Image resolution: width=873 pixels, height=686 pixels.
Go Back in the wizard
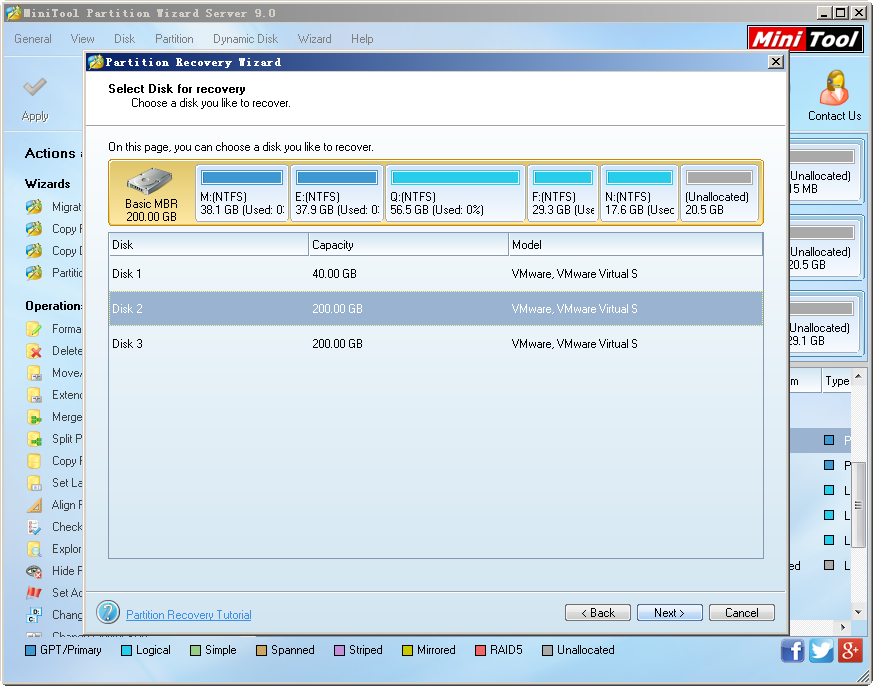597,612
